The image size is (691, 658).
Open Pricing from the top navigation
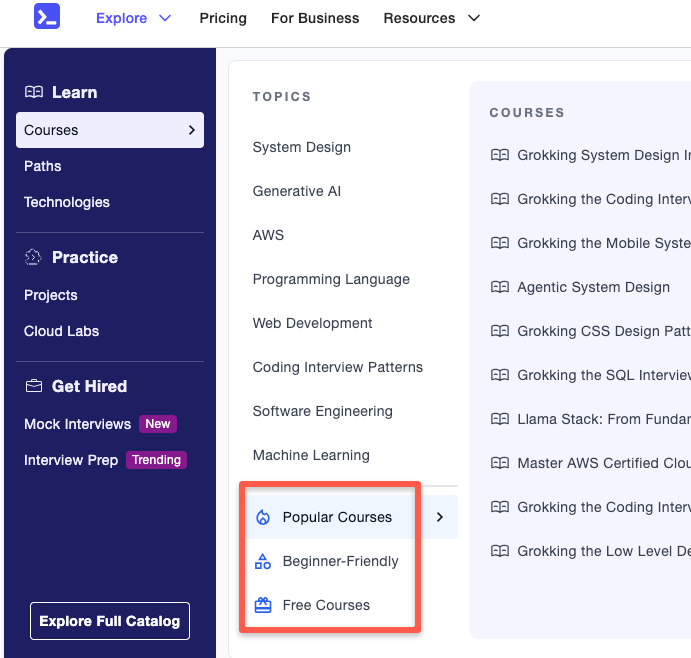tap(223, 18)
